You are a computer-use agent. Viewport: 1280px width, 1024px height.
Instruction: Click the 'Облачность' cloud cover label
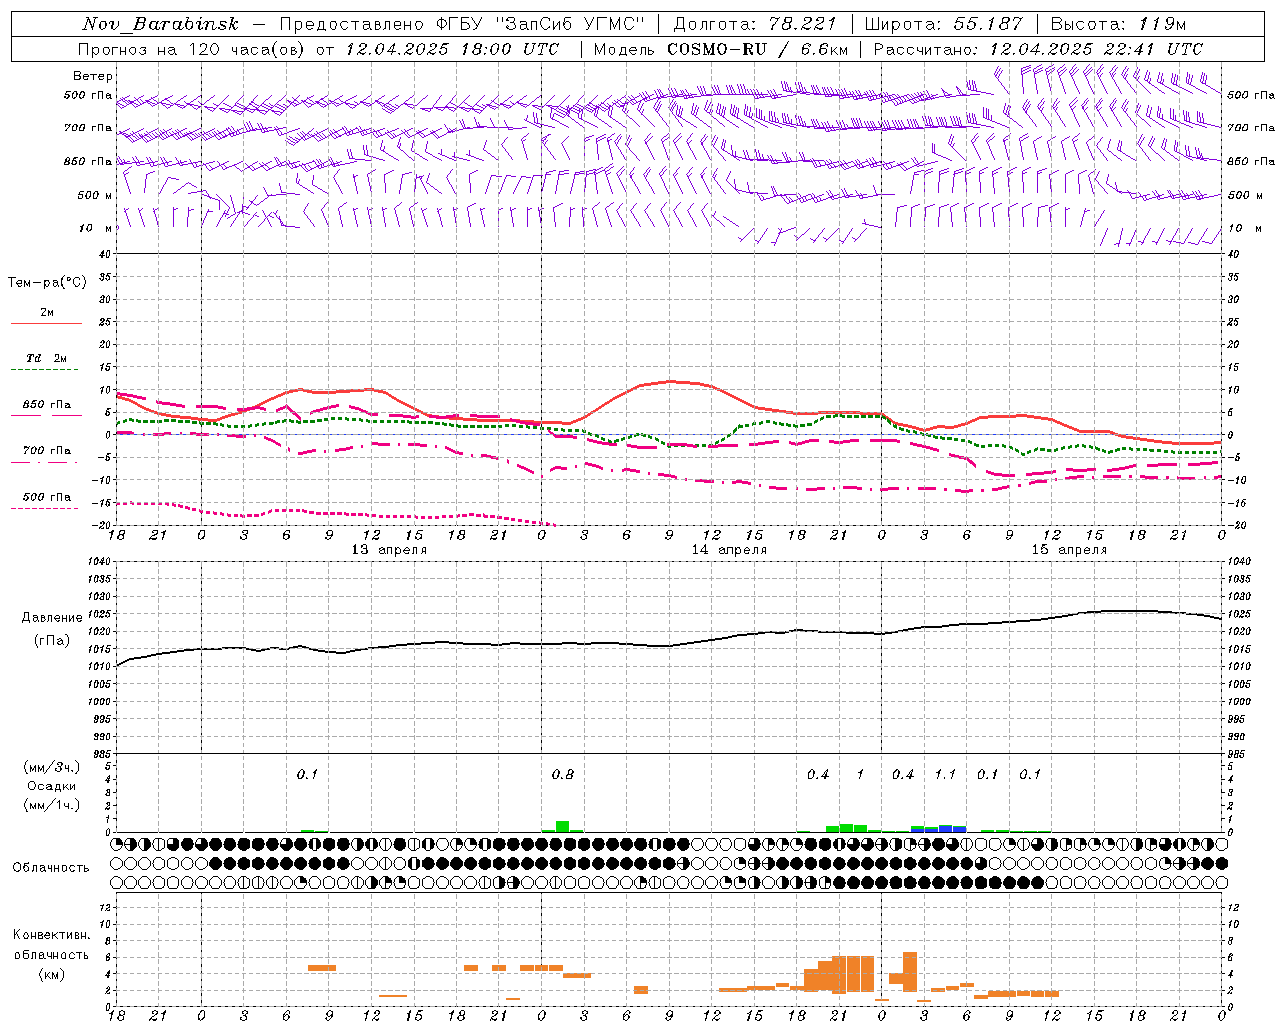pos(51,868)
